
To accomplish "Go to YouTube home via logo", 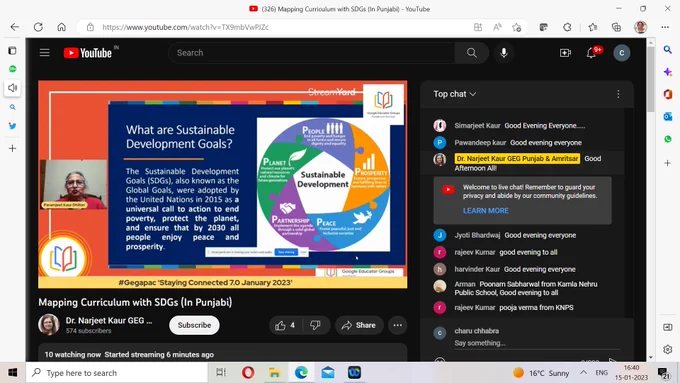I will tap(88, 53).
